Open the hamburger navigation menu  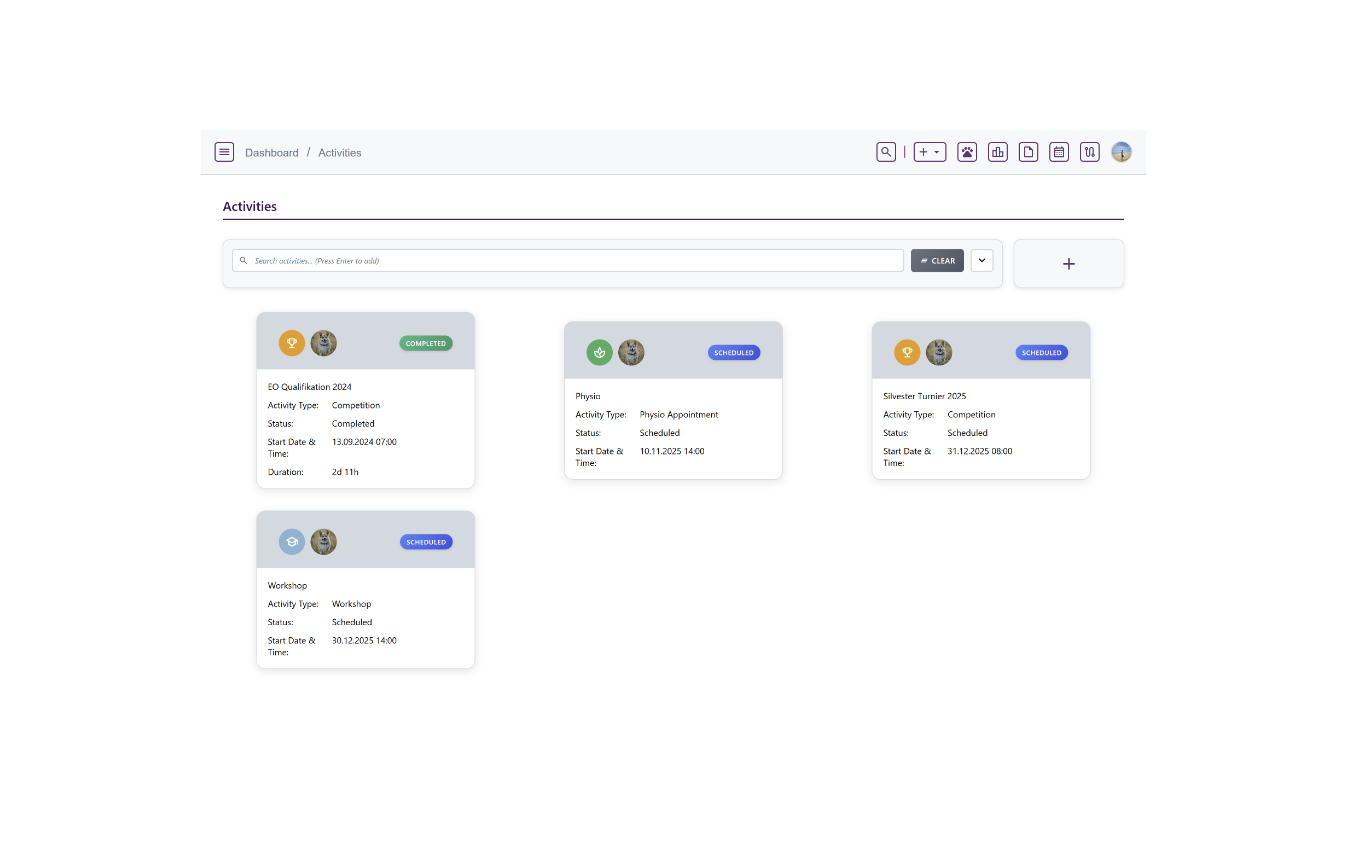pyautogui.click(x=224, y=151)
